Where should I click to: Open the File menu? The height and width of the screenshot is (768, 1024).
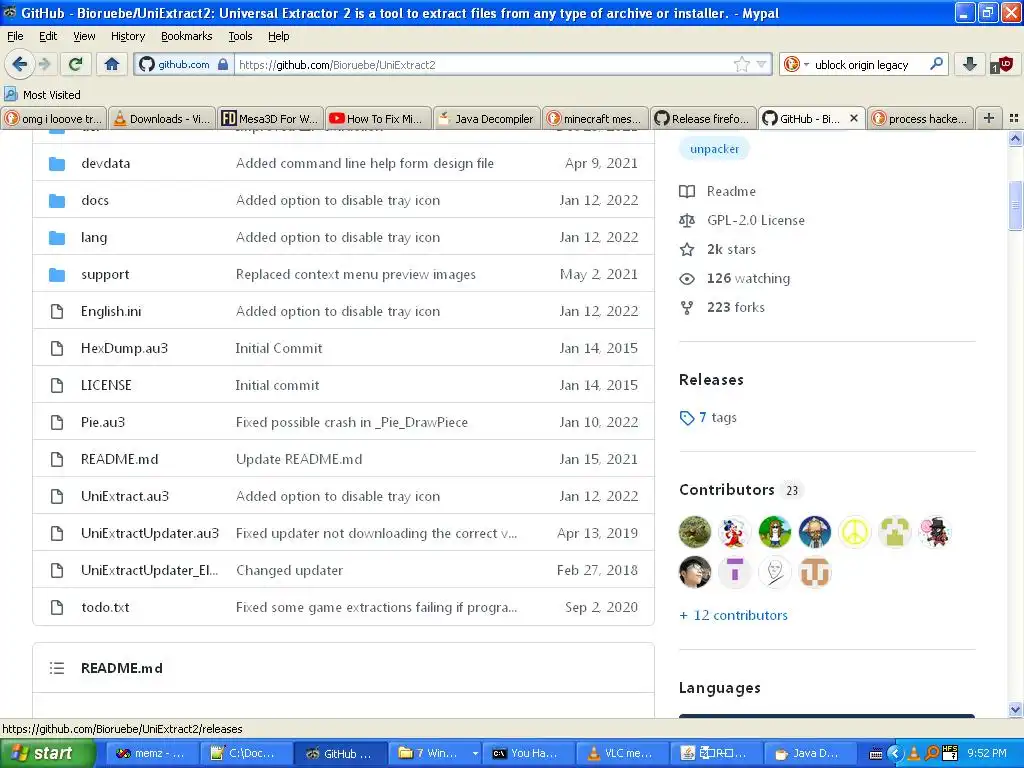(15, 36)
